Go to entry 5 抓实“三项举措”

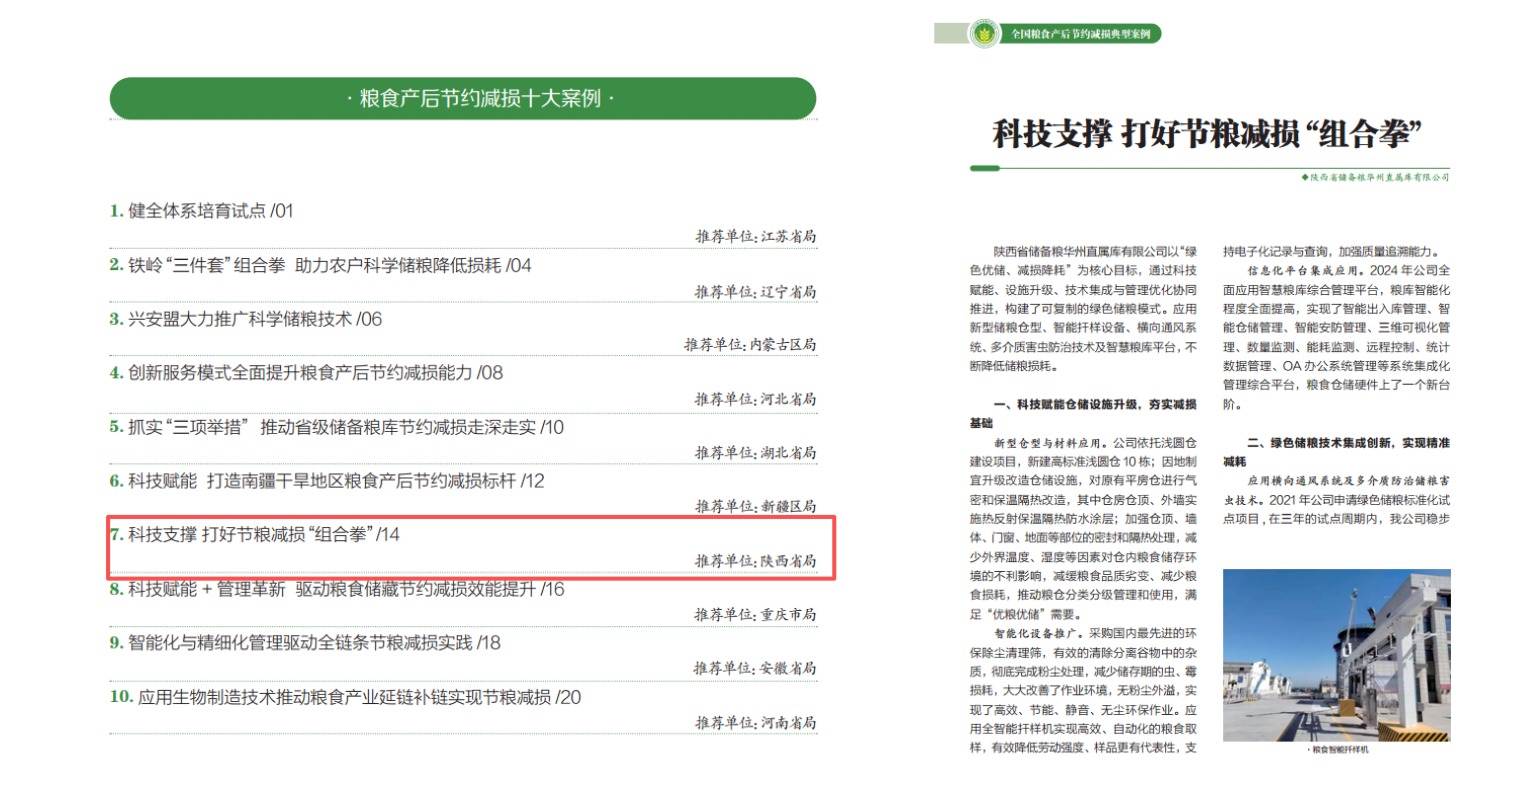336,428
